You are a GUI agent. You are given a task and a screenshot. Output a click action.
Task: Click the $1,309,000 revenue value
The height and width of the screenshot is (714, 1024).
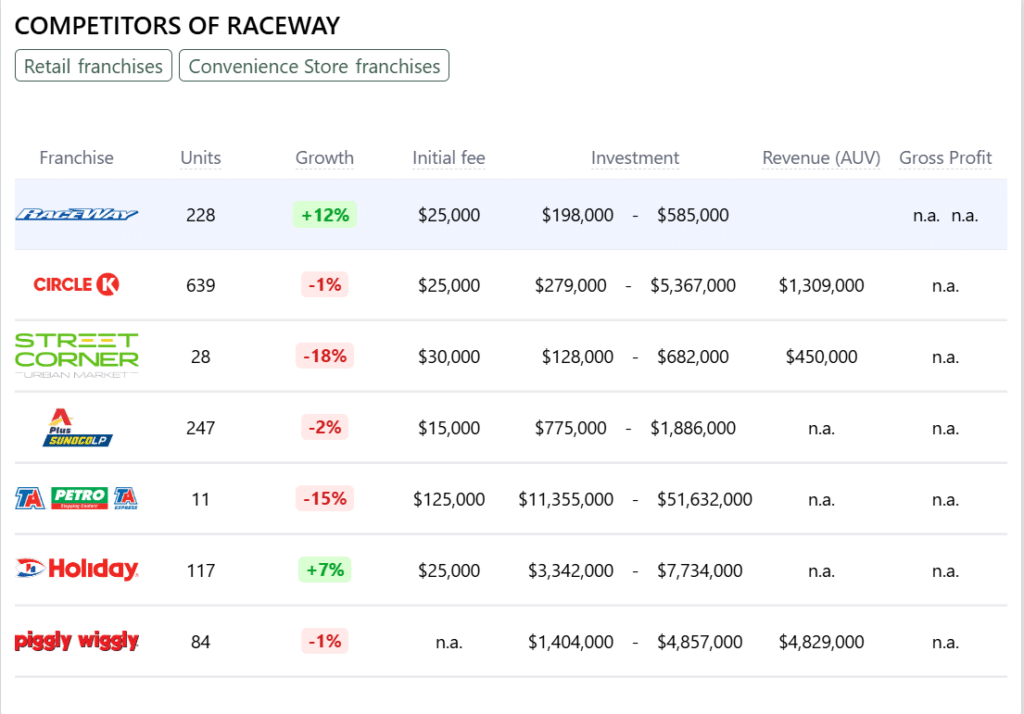pyautogui.click(x=821, y=285)
